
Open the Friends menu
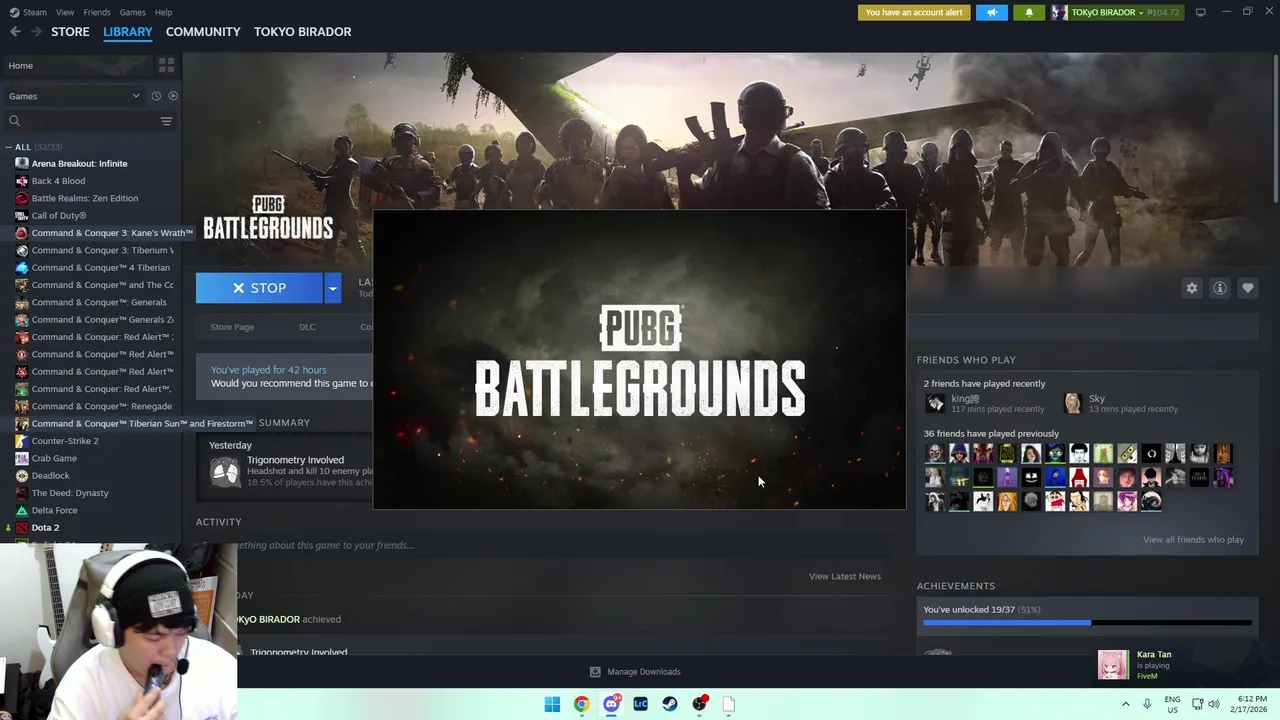pos(97,12)
